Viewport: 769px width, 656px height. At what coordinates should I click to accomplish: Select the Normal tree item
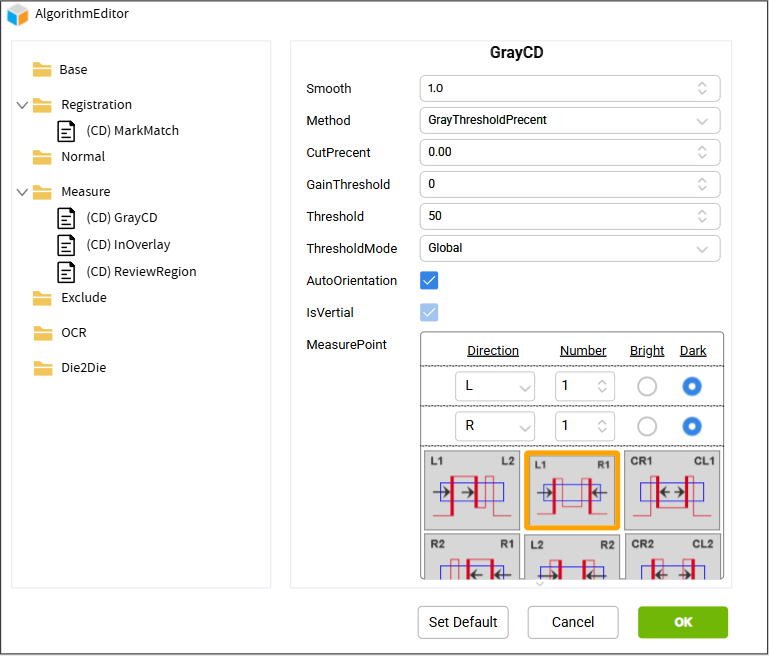[82, 157]
